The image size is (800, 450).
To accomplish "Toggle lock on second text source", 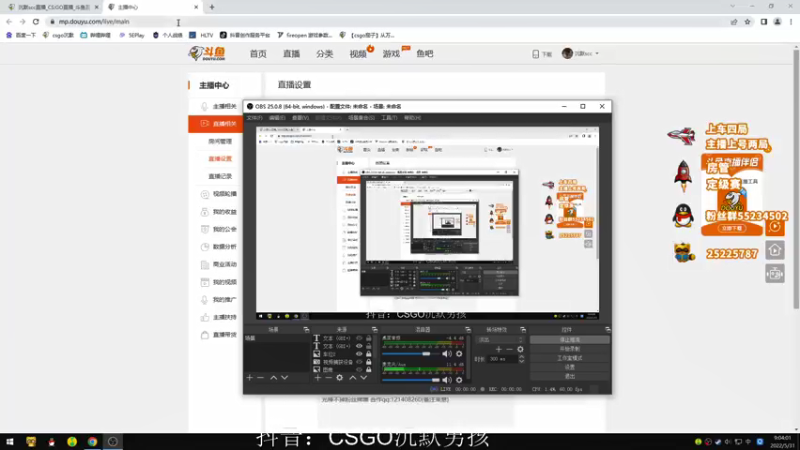I will [x=368, y=346].
